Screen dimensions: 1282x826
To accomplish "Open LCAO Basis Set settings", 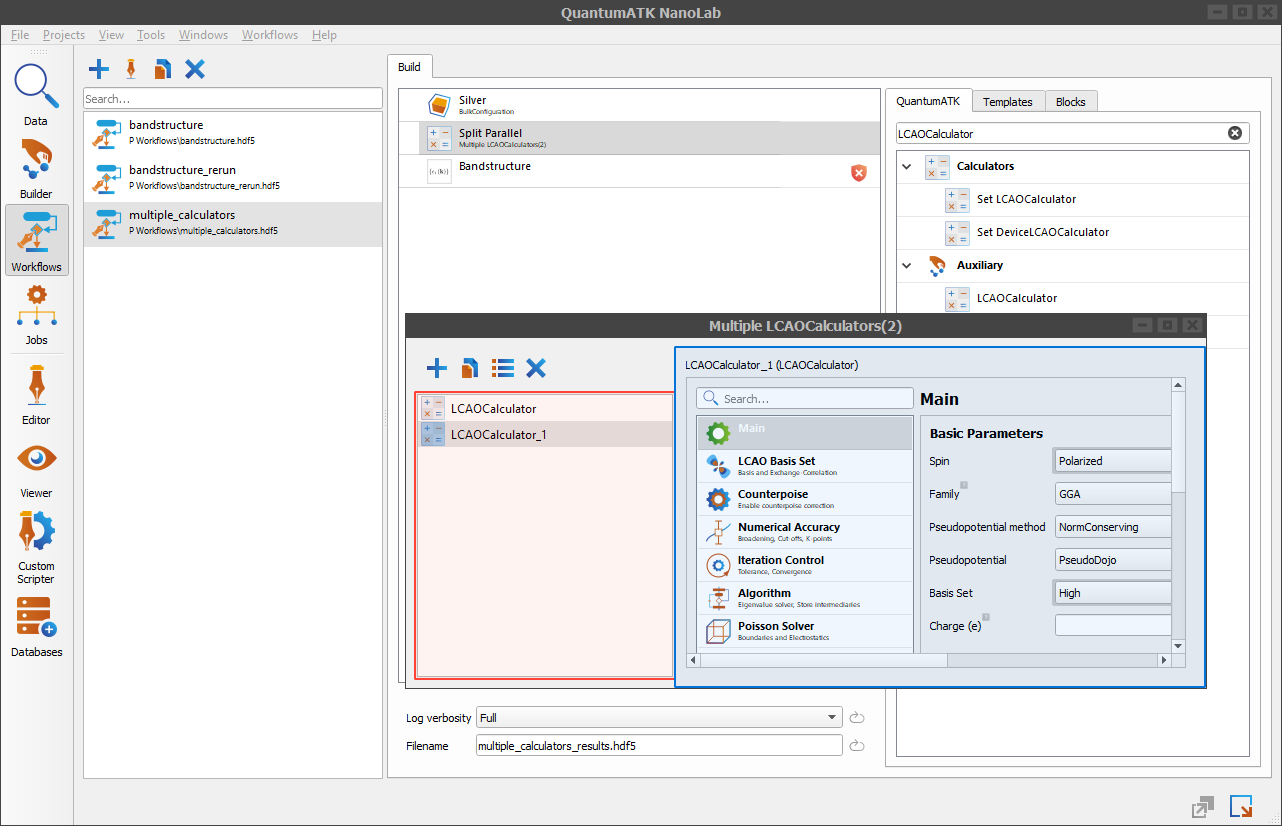I will pyautogui.click(x=805, y=466).
